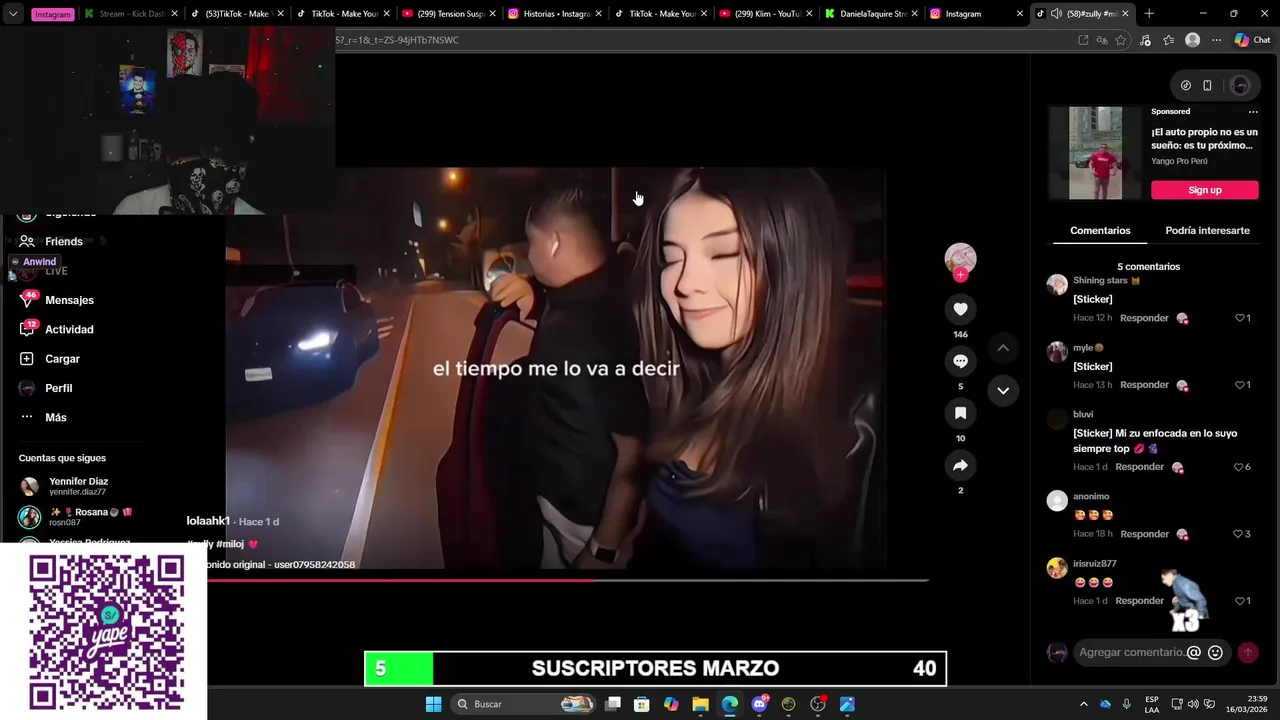
Task: Open File Explorer from the taskbar
Action: click(700, 704)
